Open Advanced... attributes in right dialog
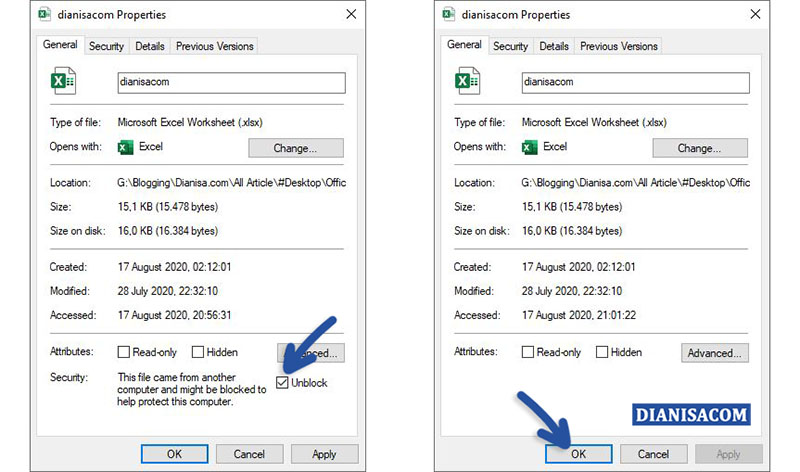 [x=715, y=353]
